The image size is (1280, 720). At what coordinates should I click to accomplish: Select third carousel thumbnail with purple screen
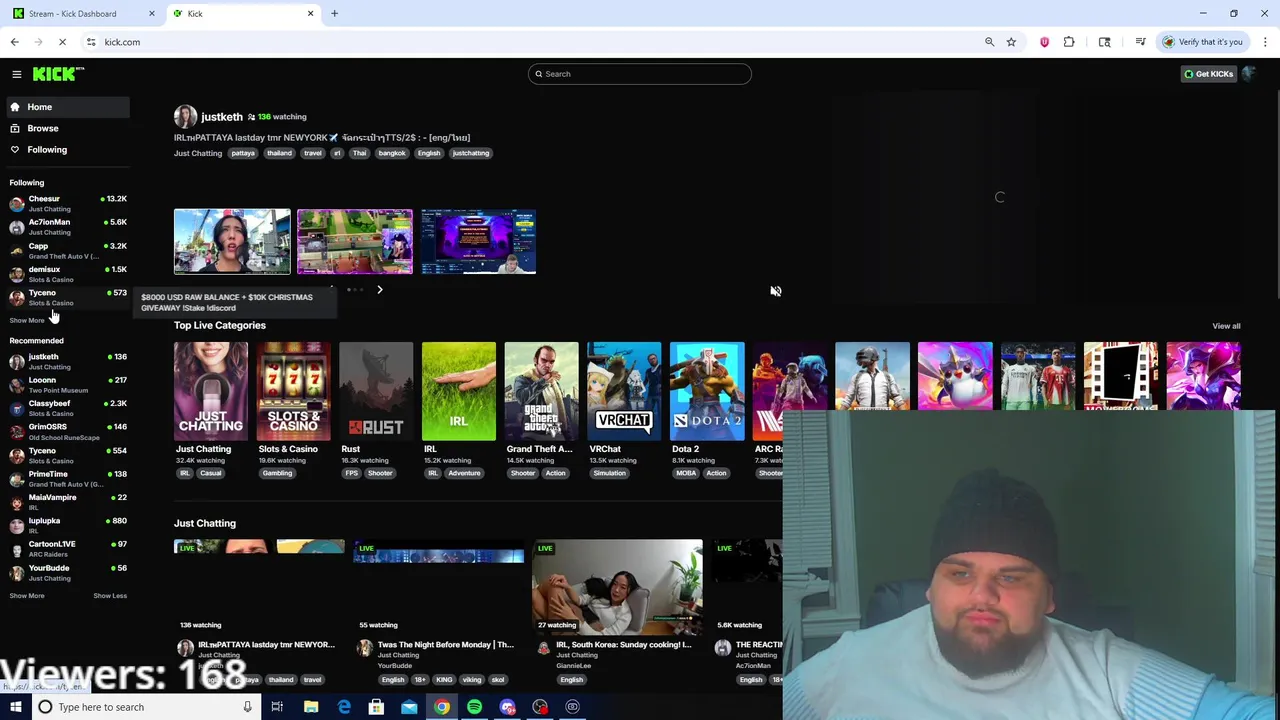[x=478, y=241]
